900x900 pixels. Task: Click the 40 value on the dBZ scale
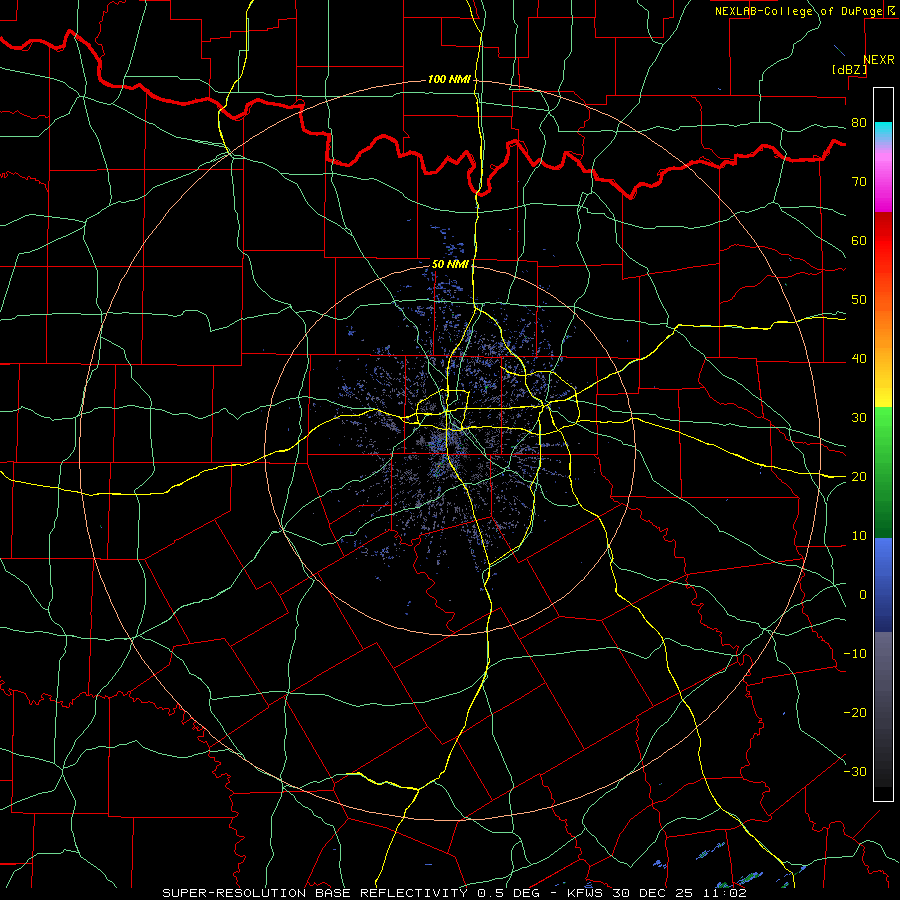point(859,359)
